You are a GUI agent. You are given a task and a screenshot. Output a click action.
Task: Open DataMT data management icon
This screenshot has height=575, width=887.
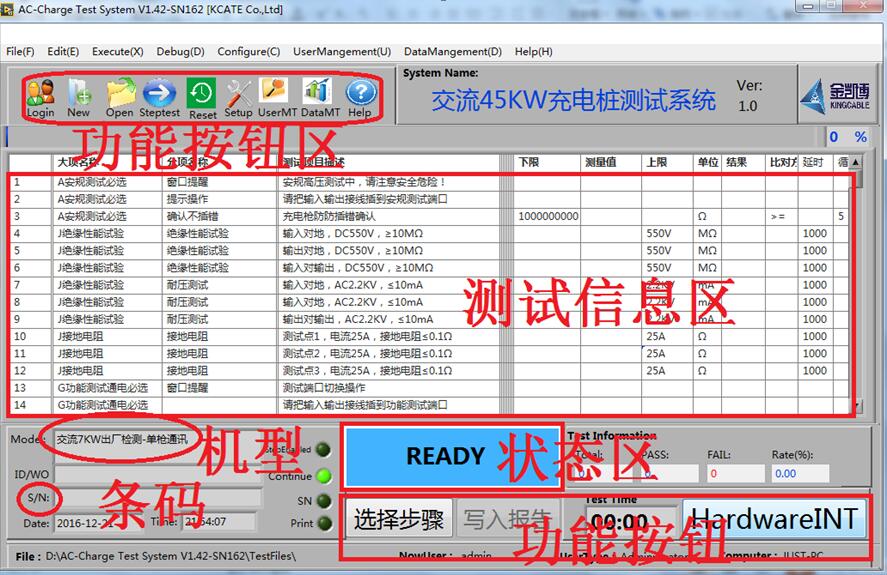point(320,95)
